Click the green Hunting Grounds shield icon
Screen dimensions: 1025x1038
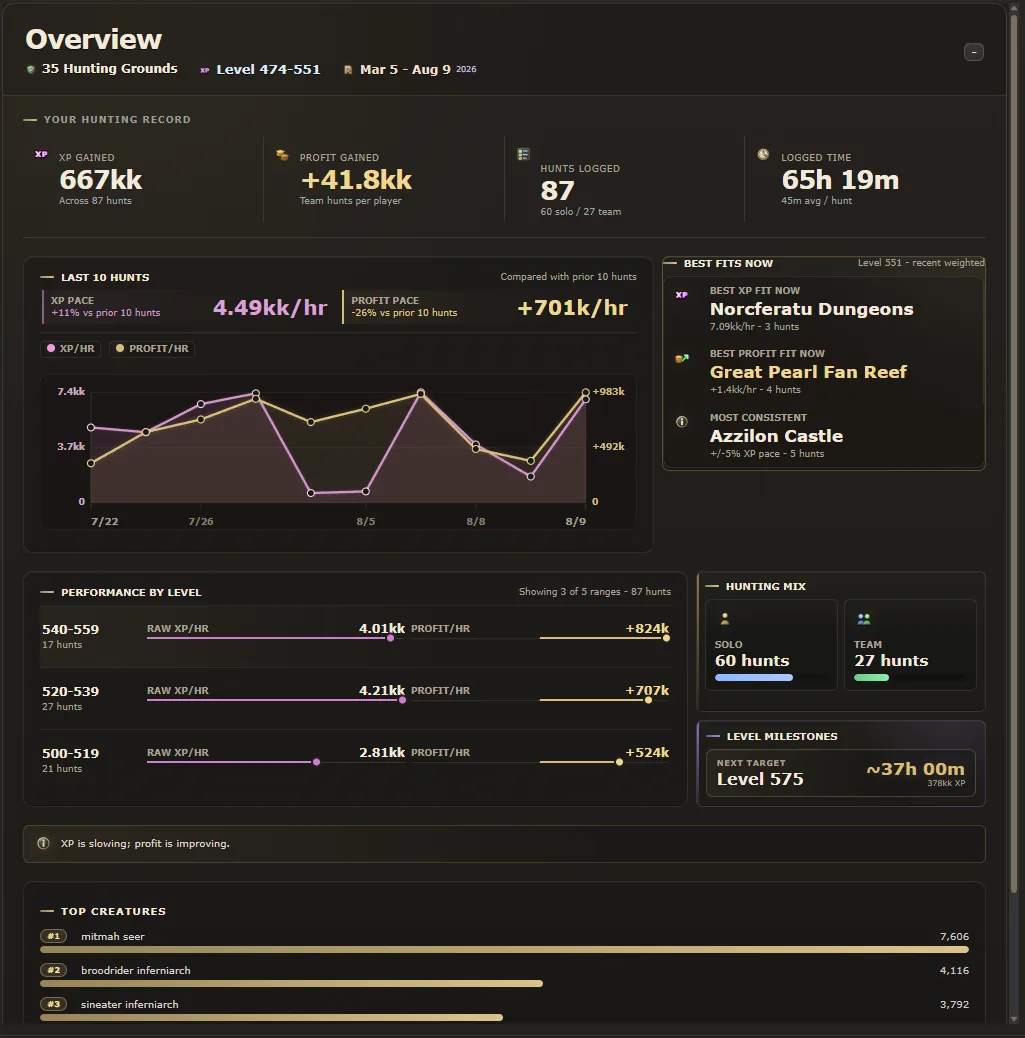click(30, 70)
